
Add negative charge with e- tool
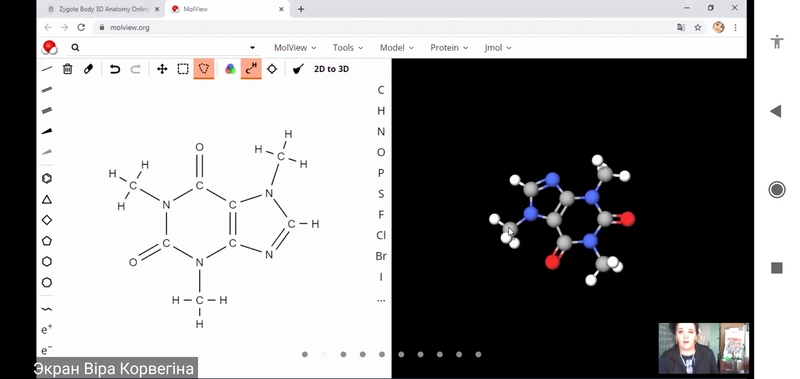[x=47, y=350]
